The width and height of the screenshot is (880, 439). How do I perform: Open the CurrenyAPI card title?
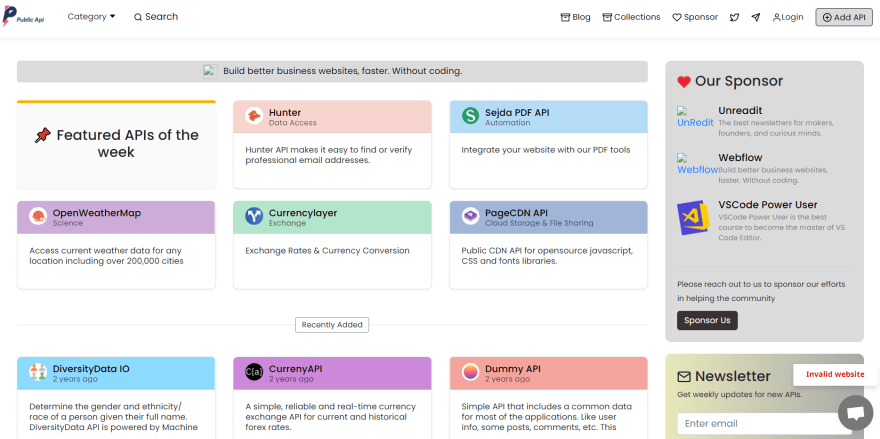(296, 369)
